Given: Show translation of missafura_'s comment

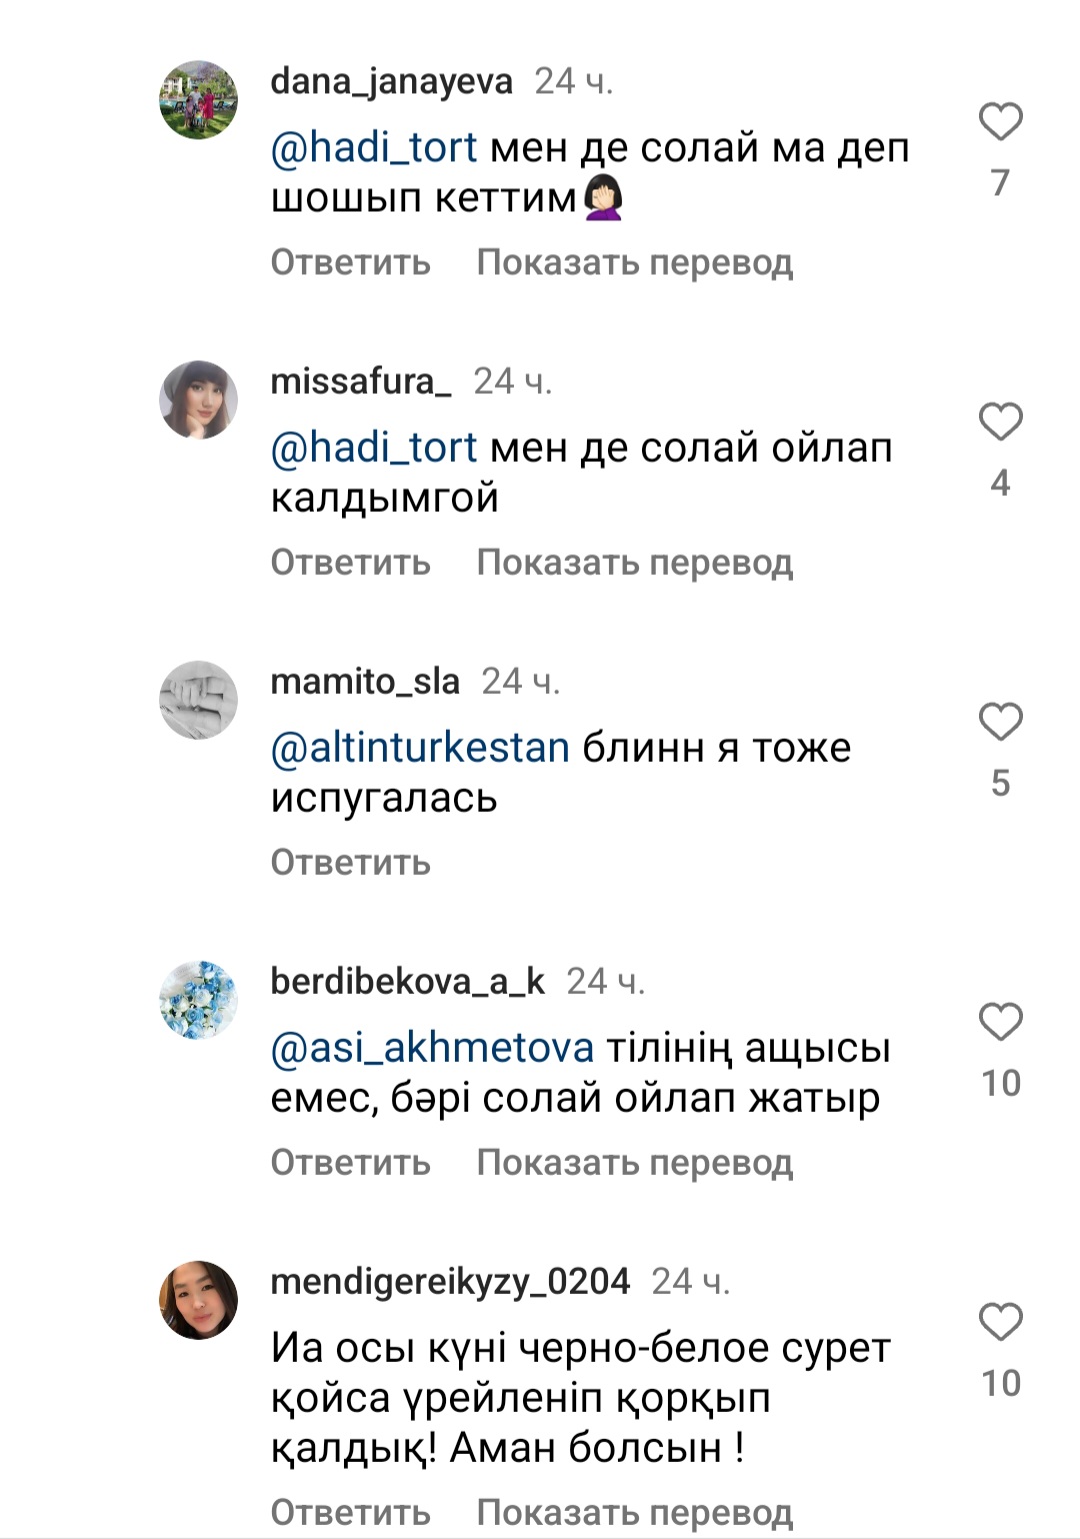Looking at the screenshot, I should tap(634, 562).
